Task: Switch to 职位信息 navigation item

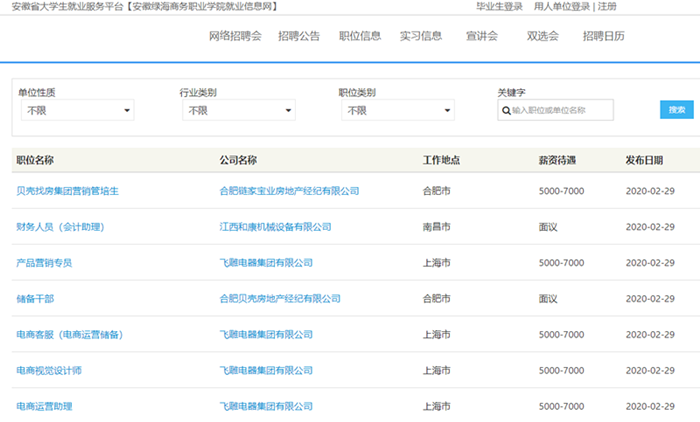Action: point(360,36)
